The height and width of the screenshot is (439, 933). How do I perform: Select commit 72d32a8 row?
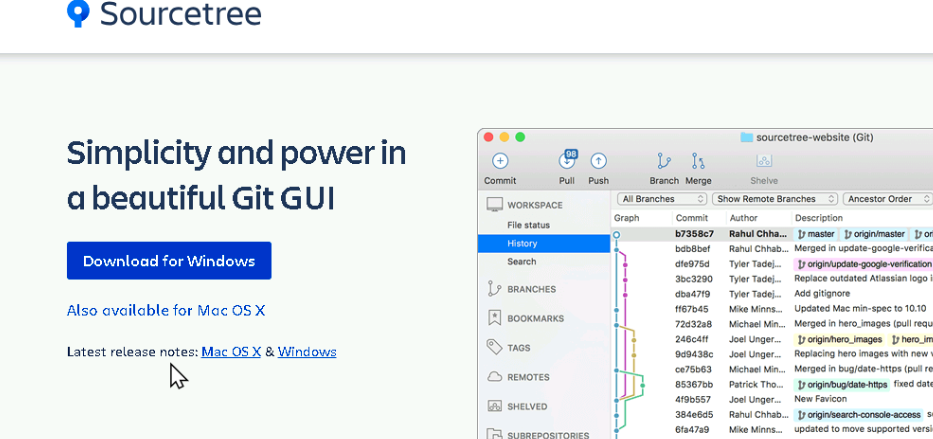pos(772,324)
